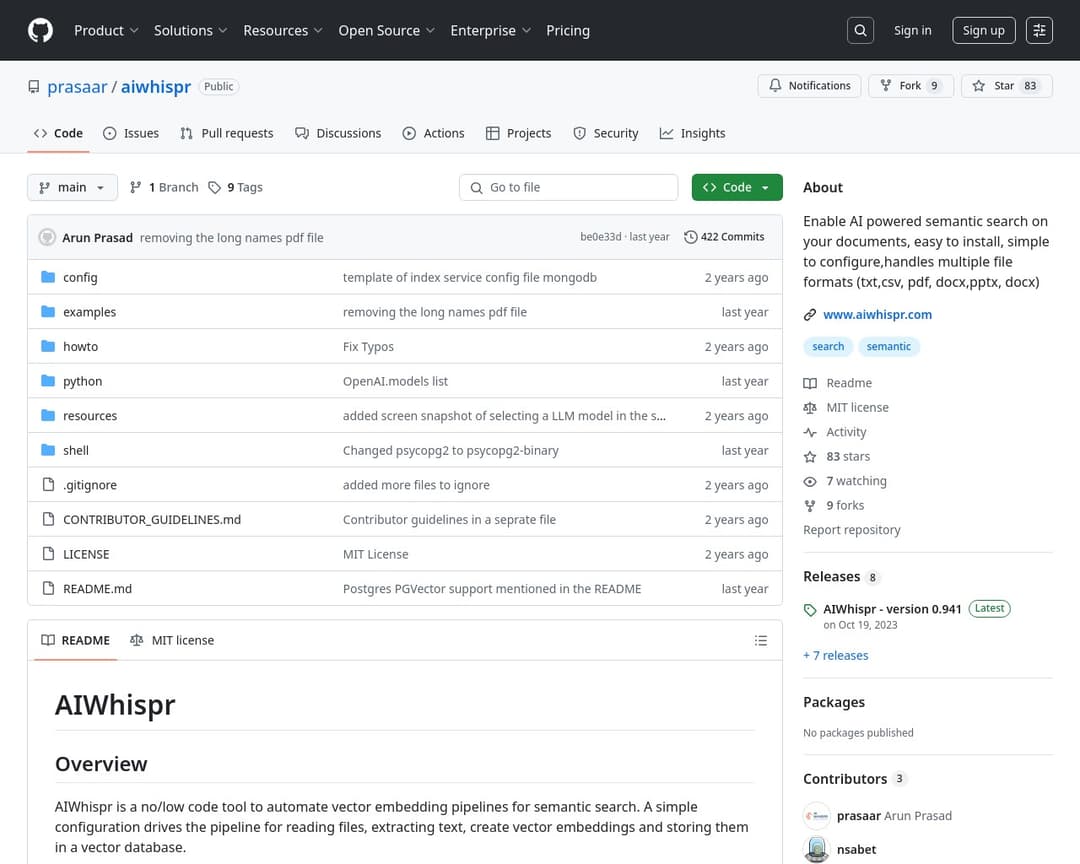Click Arun Prasad's commit avatar
Screen dimensions: 1080x864
point(47,237)
